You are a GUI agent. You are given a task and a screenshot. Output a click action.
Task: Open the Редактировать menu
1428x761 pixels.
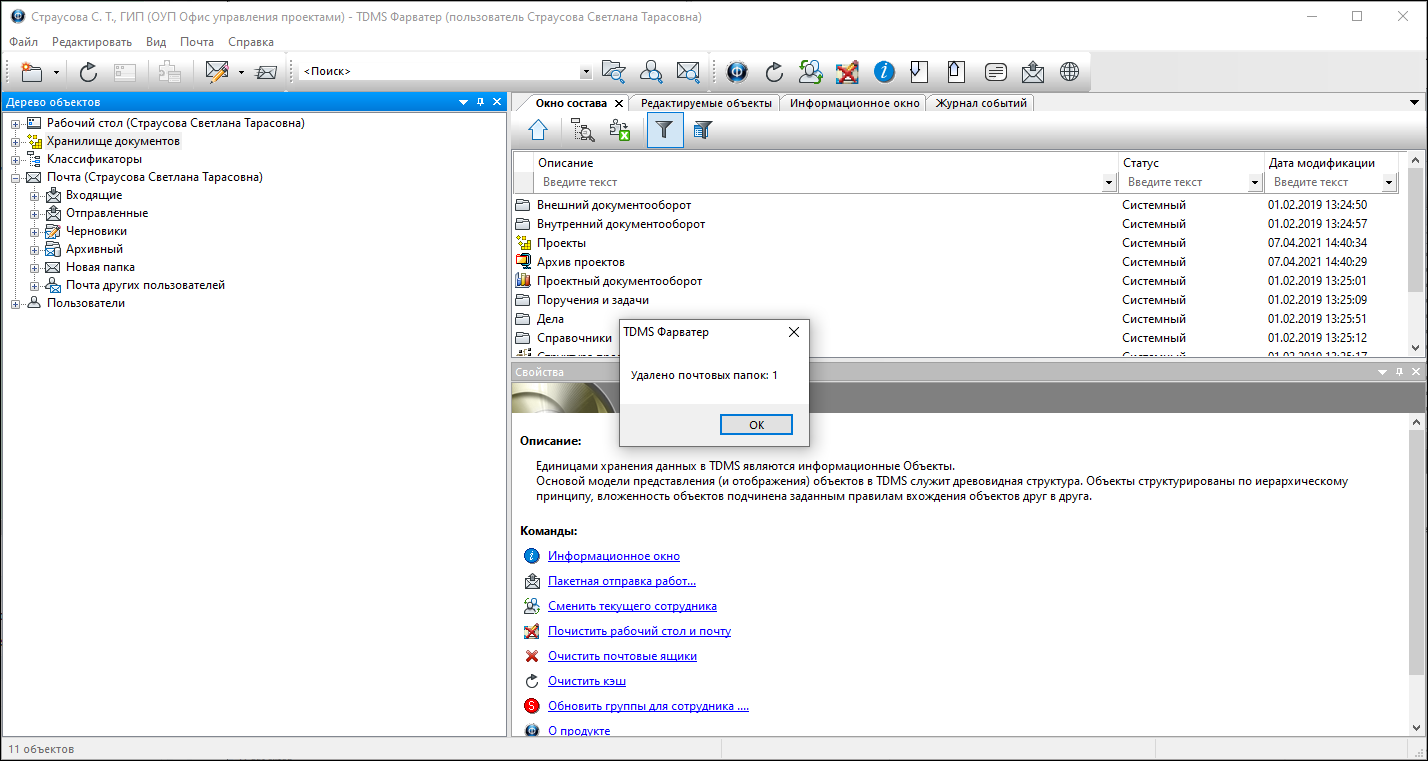coord(92,42)
